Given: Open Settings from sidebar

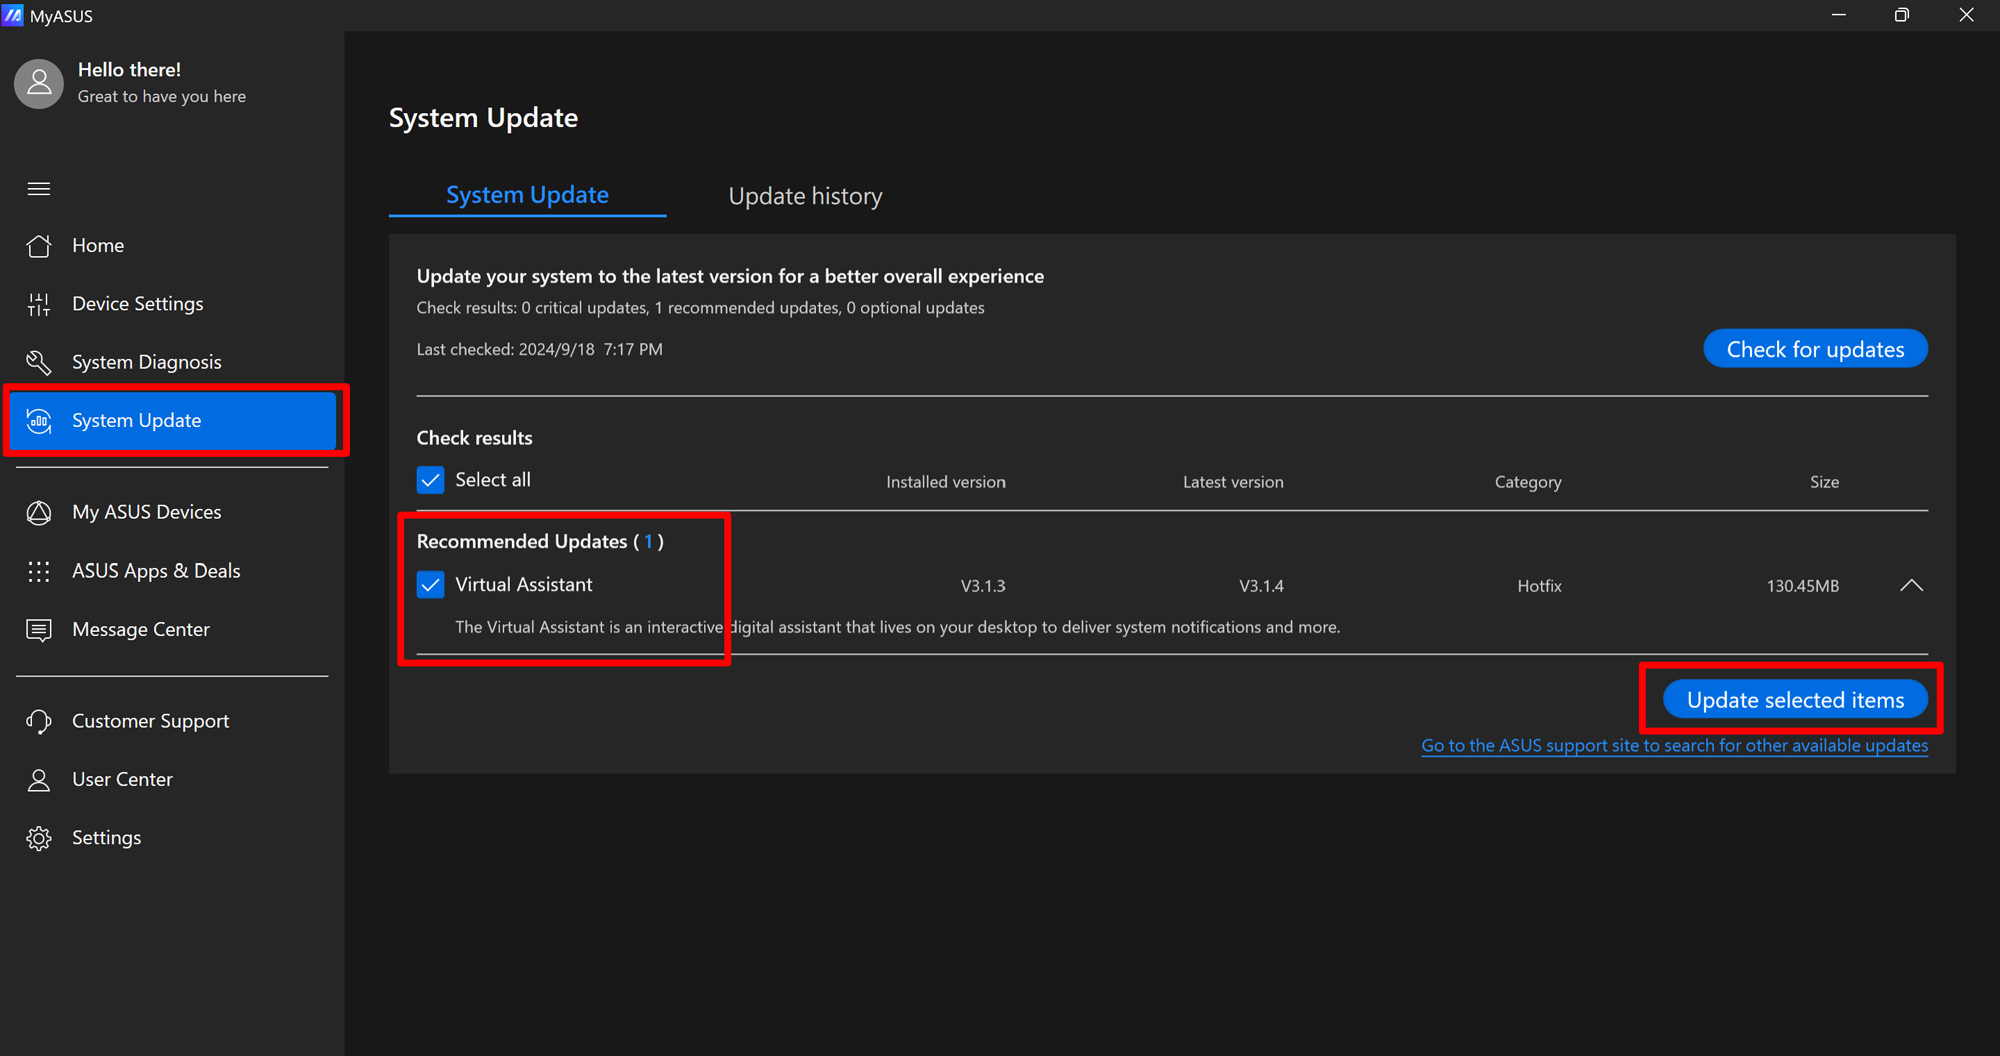Looking at the screenshot, I should pyautogui.click(x=172, y=838).
